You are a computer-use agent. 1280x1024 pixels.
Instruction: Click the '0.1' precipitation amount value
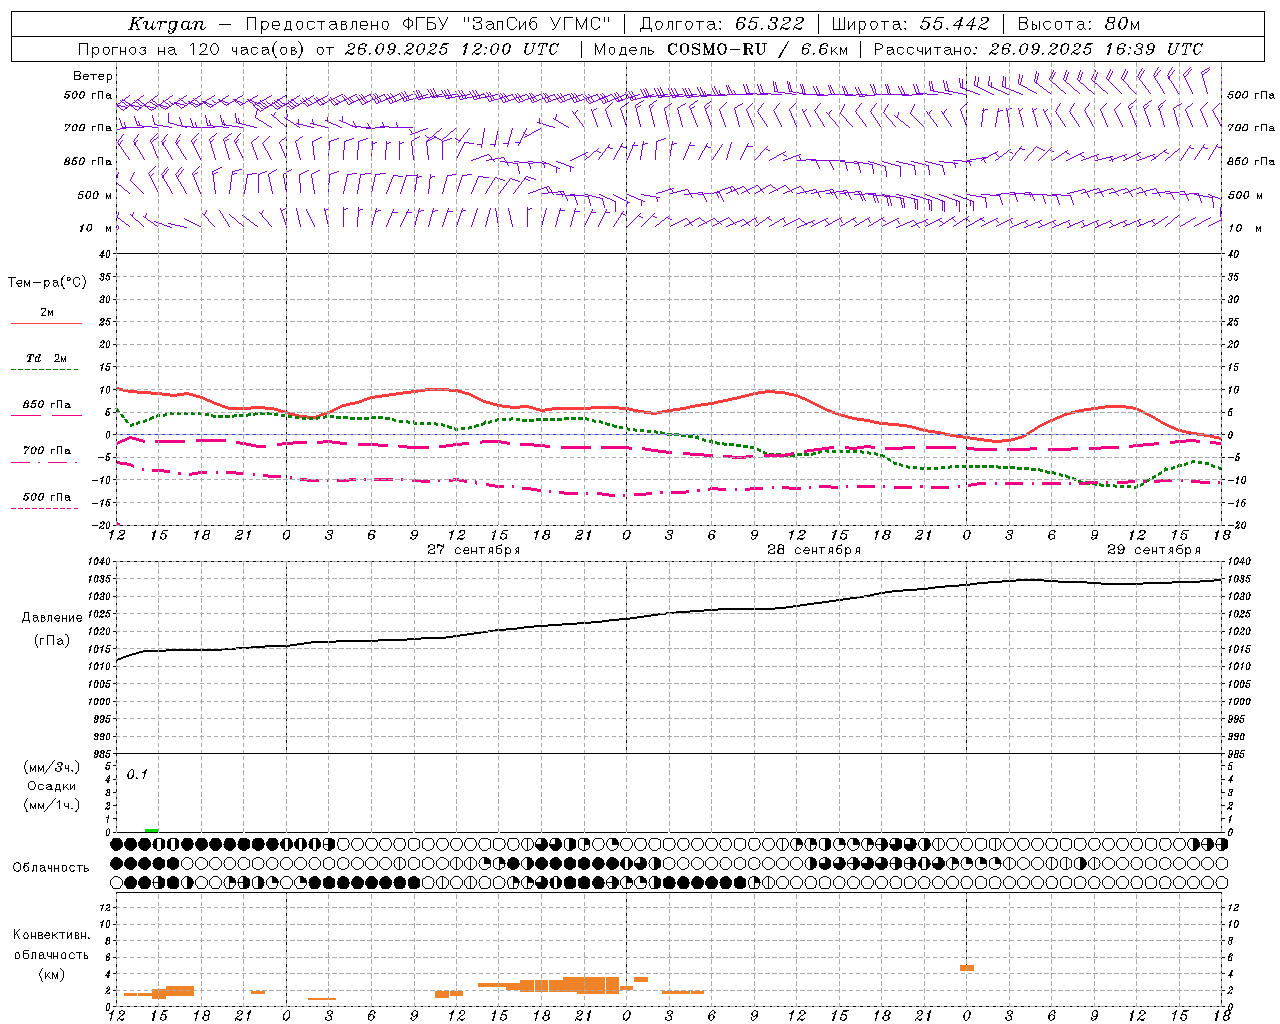point(137,774)
